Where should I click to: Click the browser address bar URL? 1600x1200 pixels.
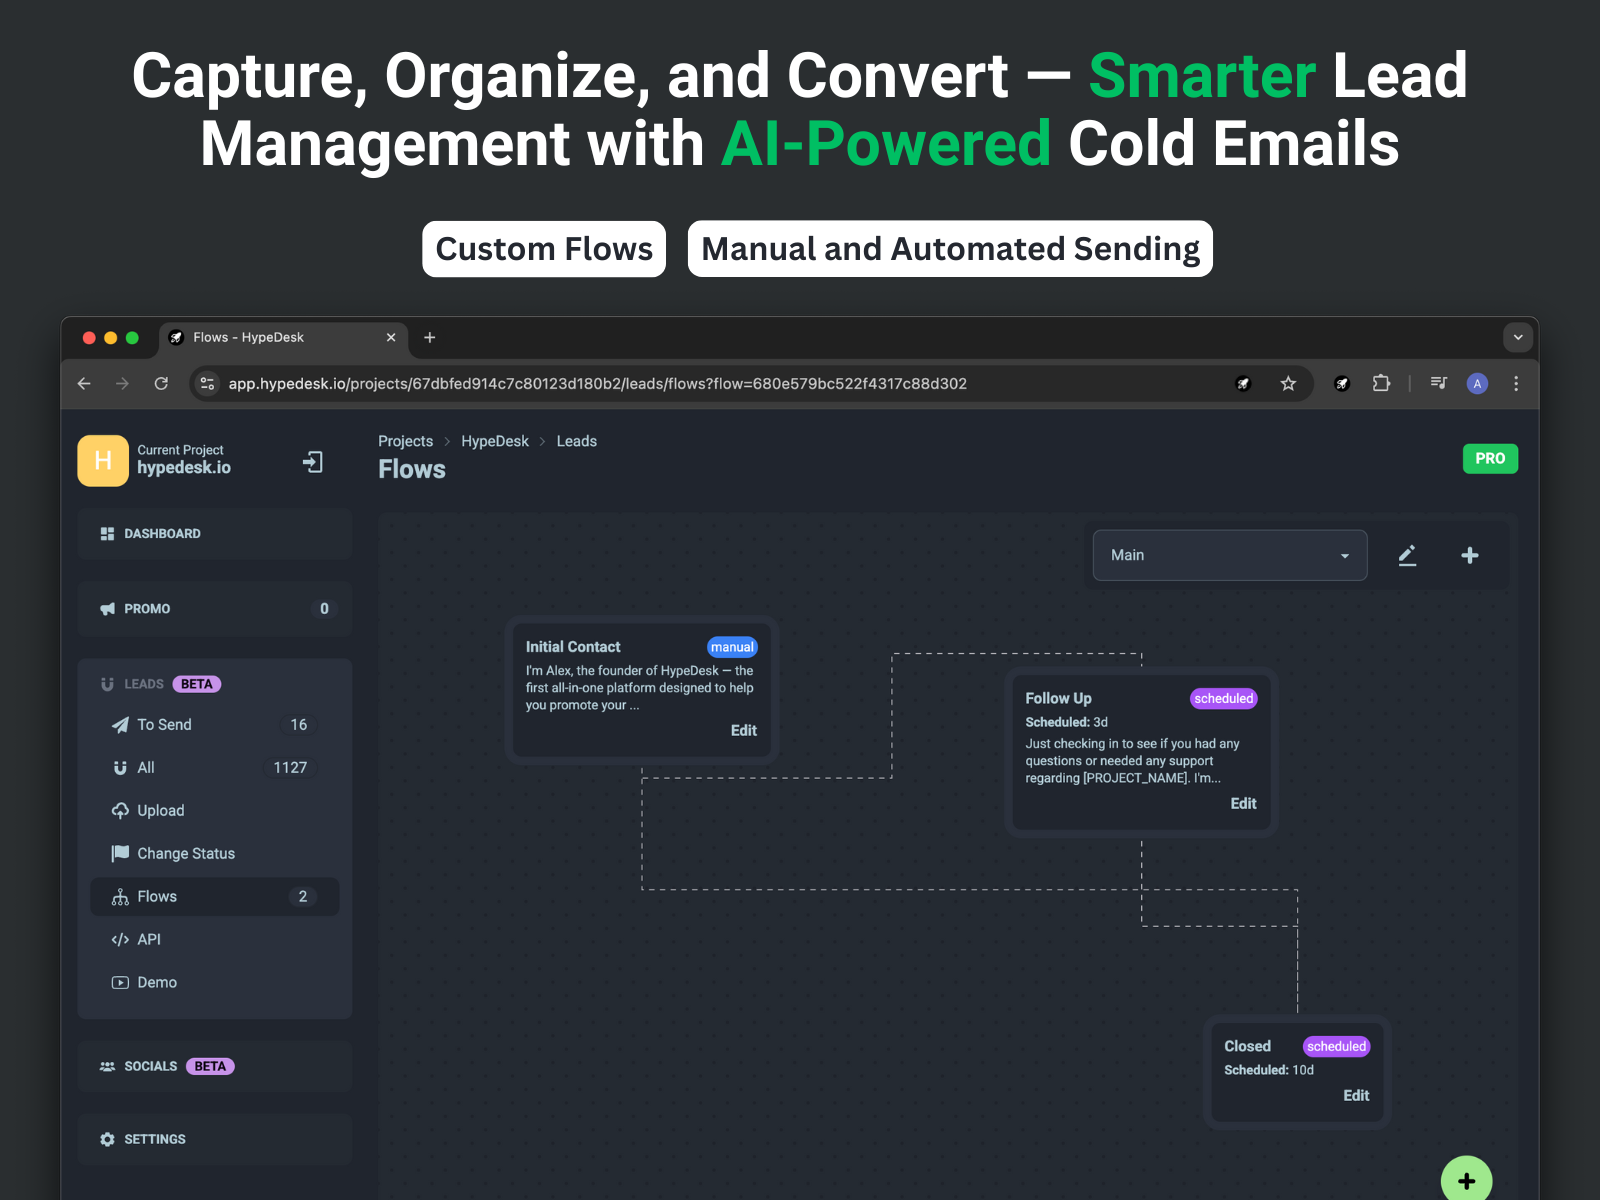click(597, 384)
